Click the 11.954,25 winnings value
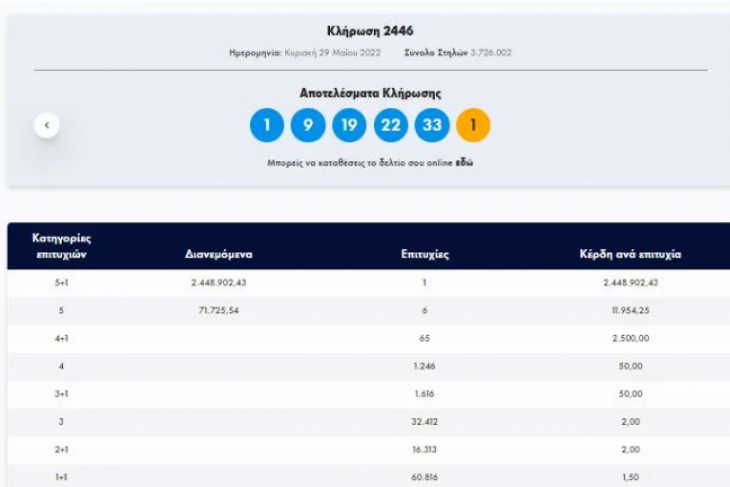This screenshot has height=487, width=730. [630, 311]
